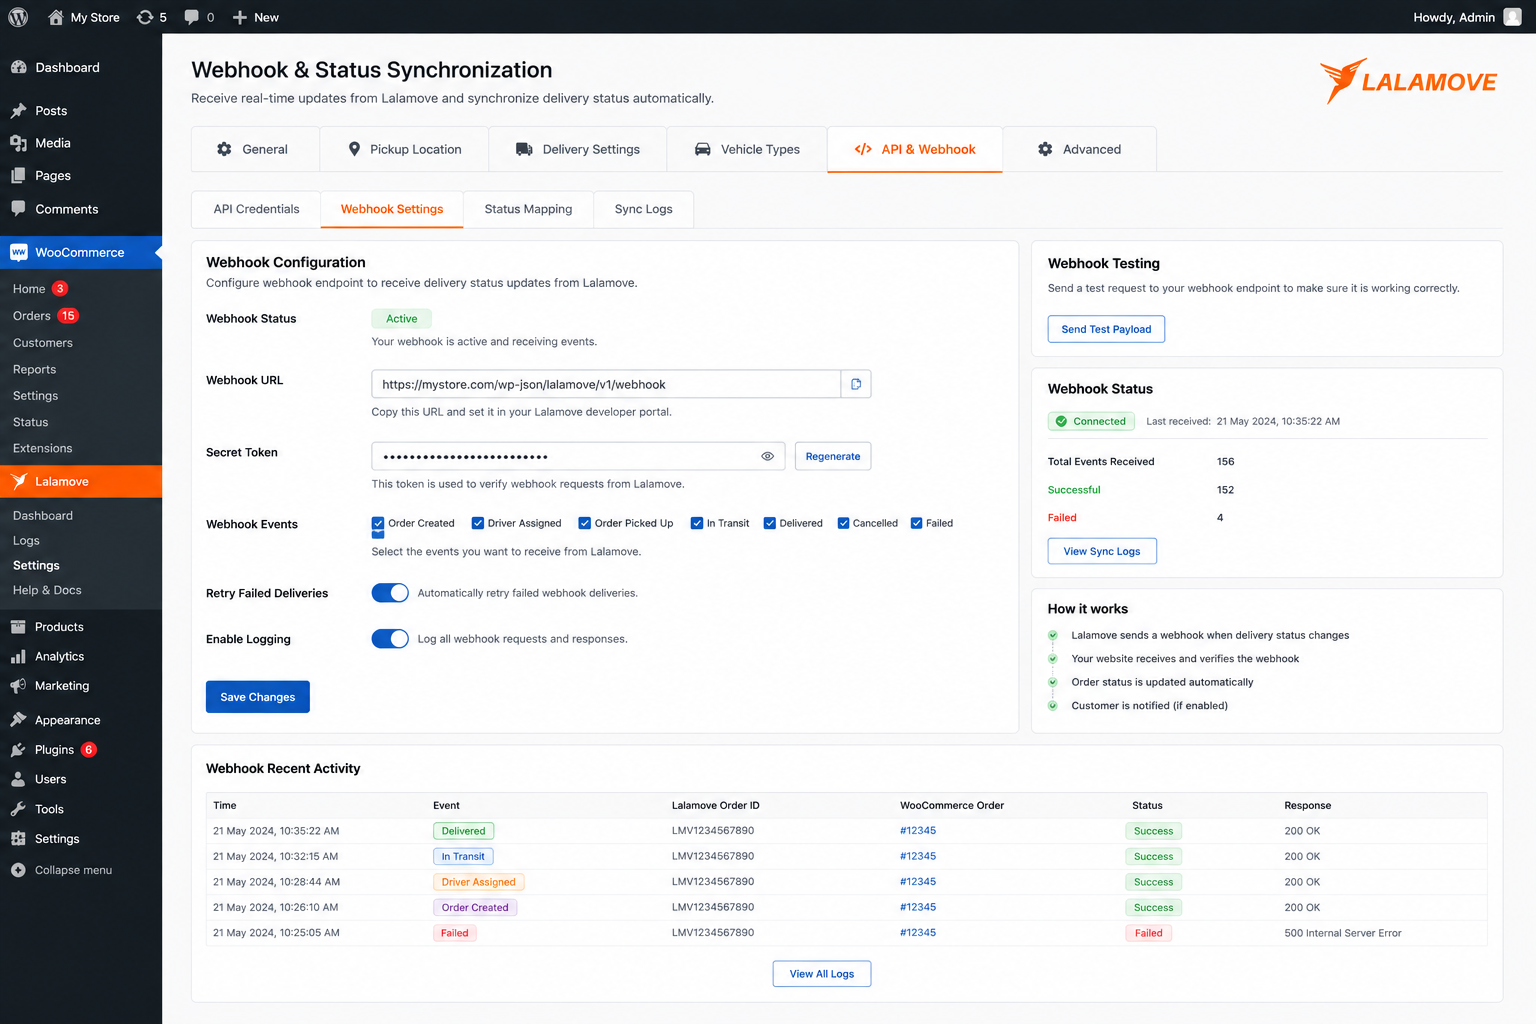Click the Secret Token field
Screen dimensions: 1536x1024
coord(578,456)
